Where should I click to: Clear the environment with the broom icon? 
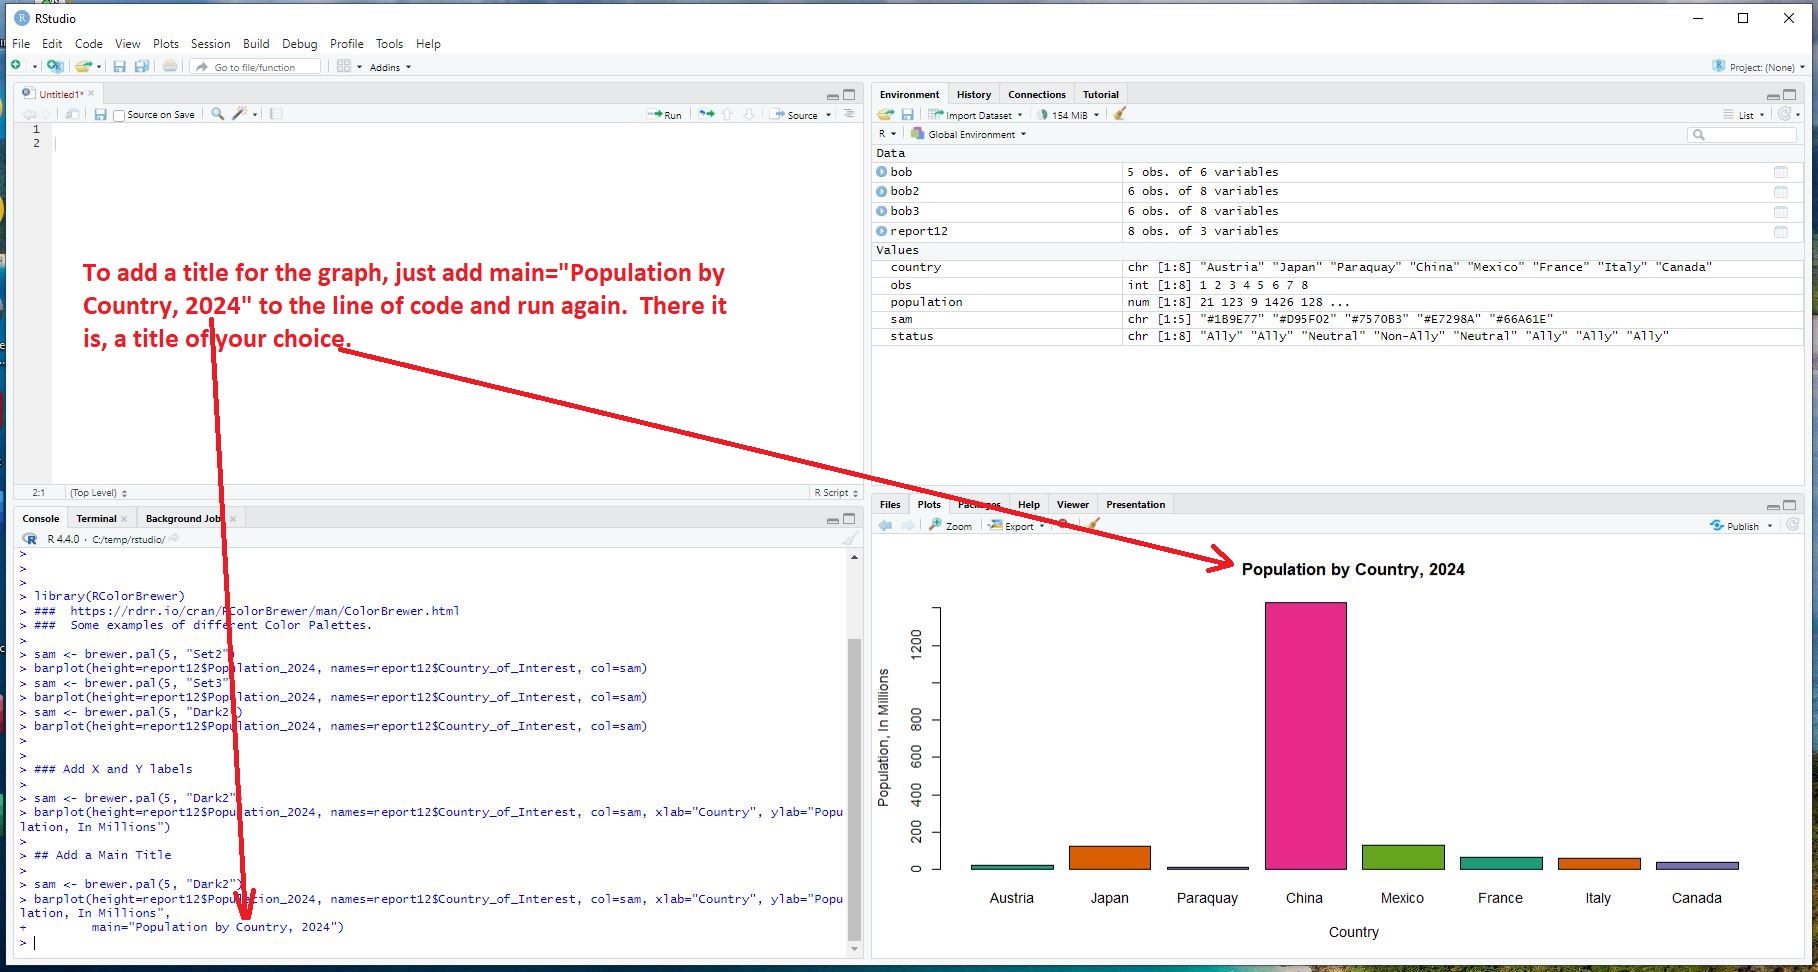pos(1120,114)
